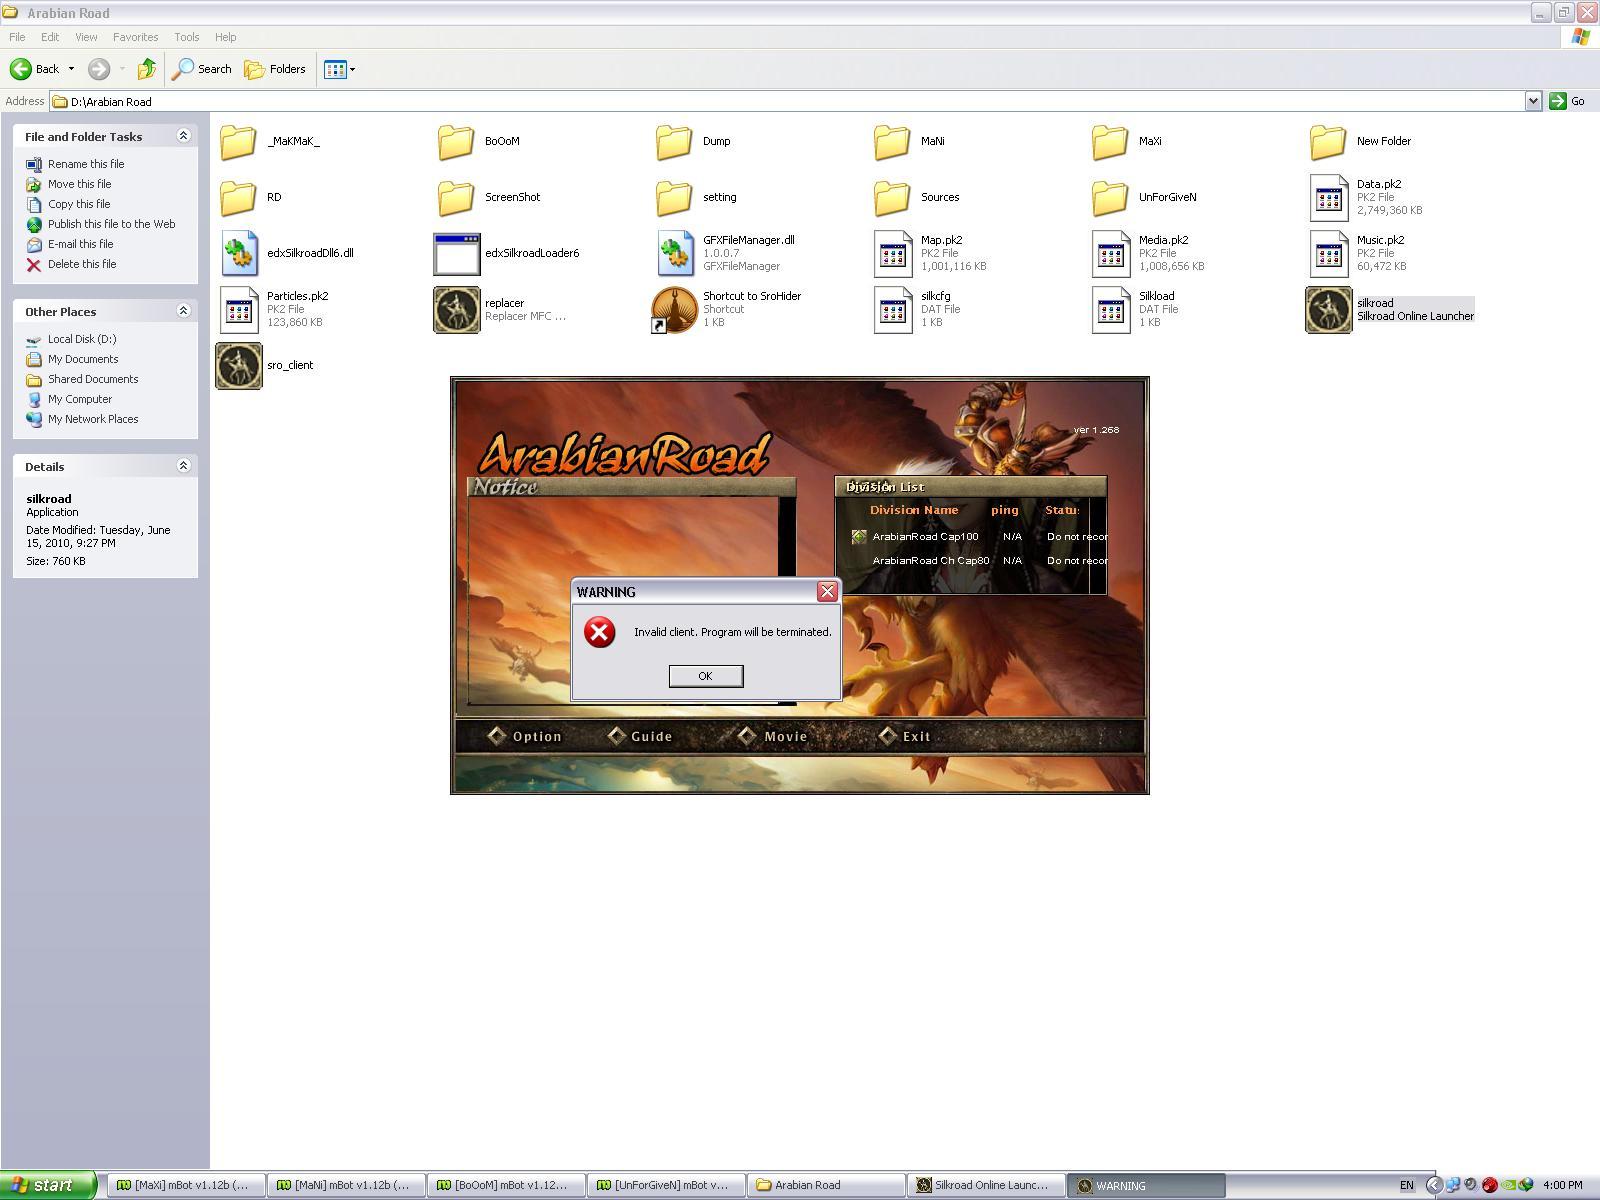This screenshot has width=1600, height=1200.
Task: Switch to [MaXi] mBot taskbar button
Action: click(x=187, y=1185)
